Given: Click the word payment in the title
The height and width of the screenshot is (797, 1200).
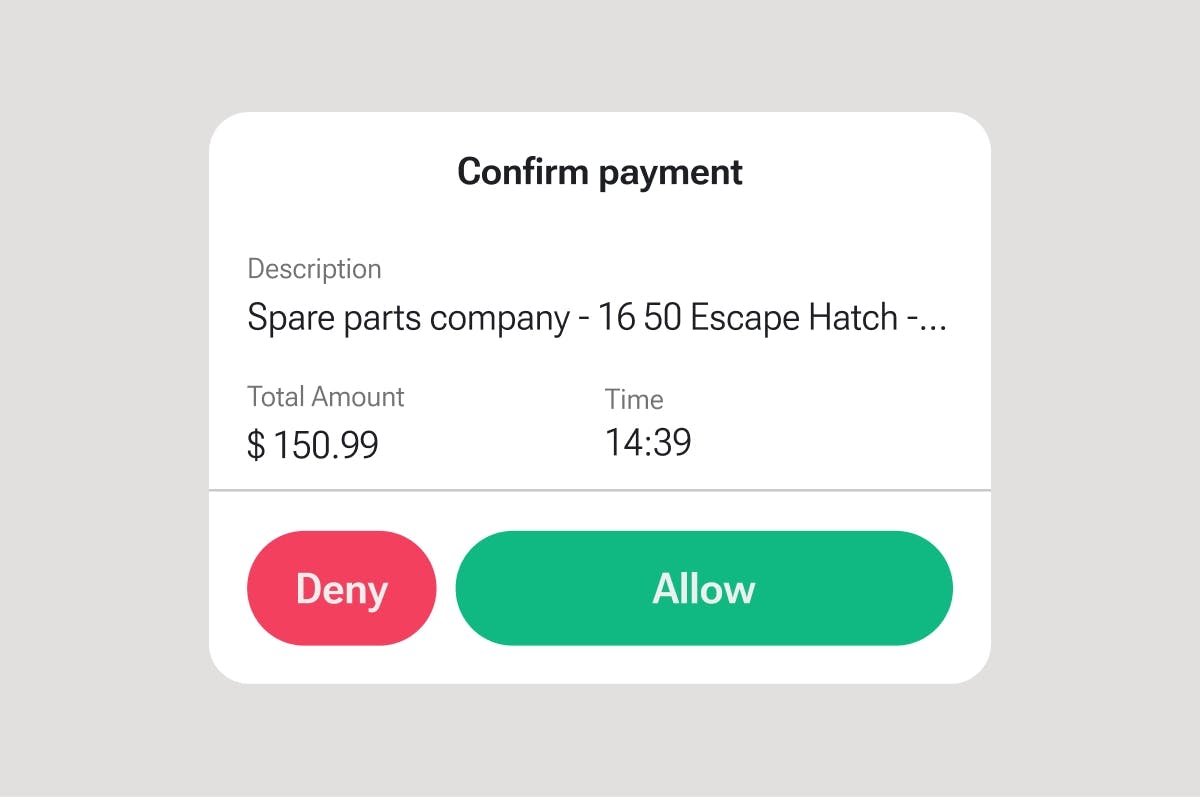Looking at the screenshot, I should tap(671, 173).
